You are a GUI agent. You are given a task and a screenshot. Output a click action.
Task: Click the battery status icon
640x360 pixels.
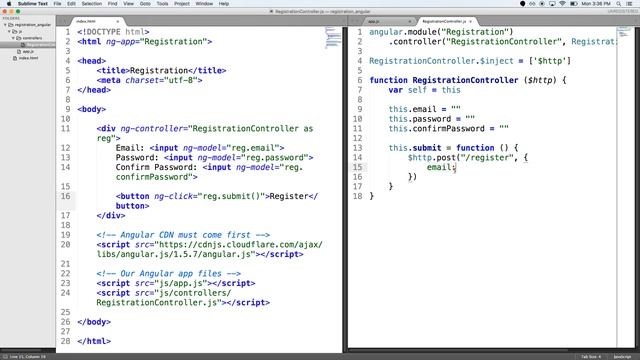click(573, 4)
